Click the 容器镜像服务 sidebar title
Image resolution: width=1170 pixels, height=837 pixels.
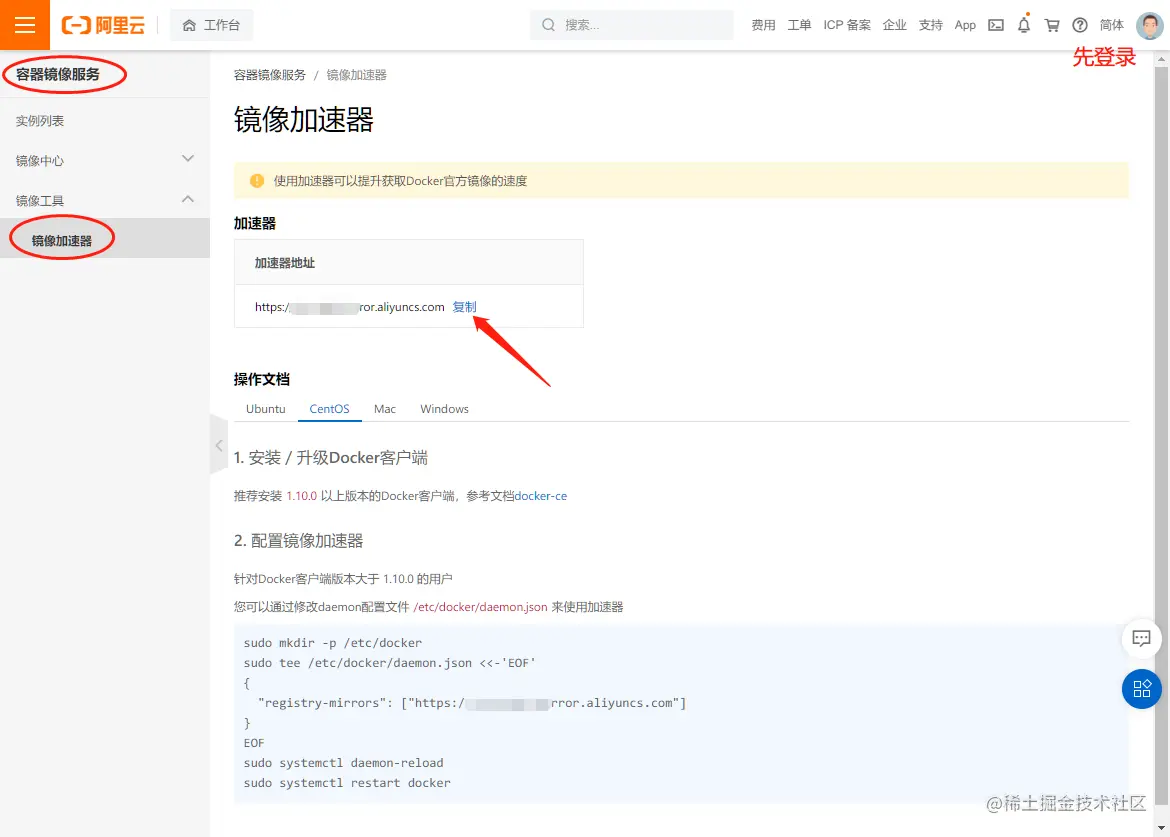coord(57,74)
